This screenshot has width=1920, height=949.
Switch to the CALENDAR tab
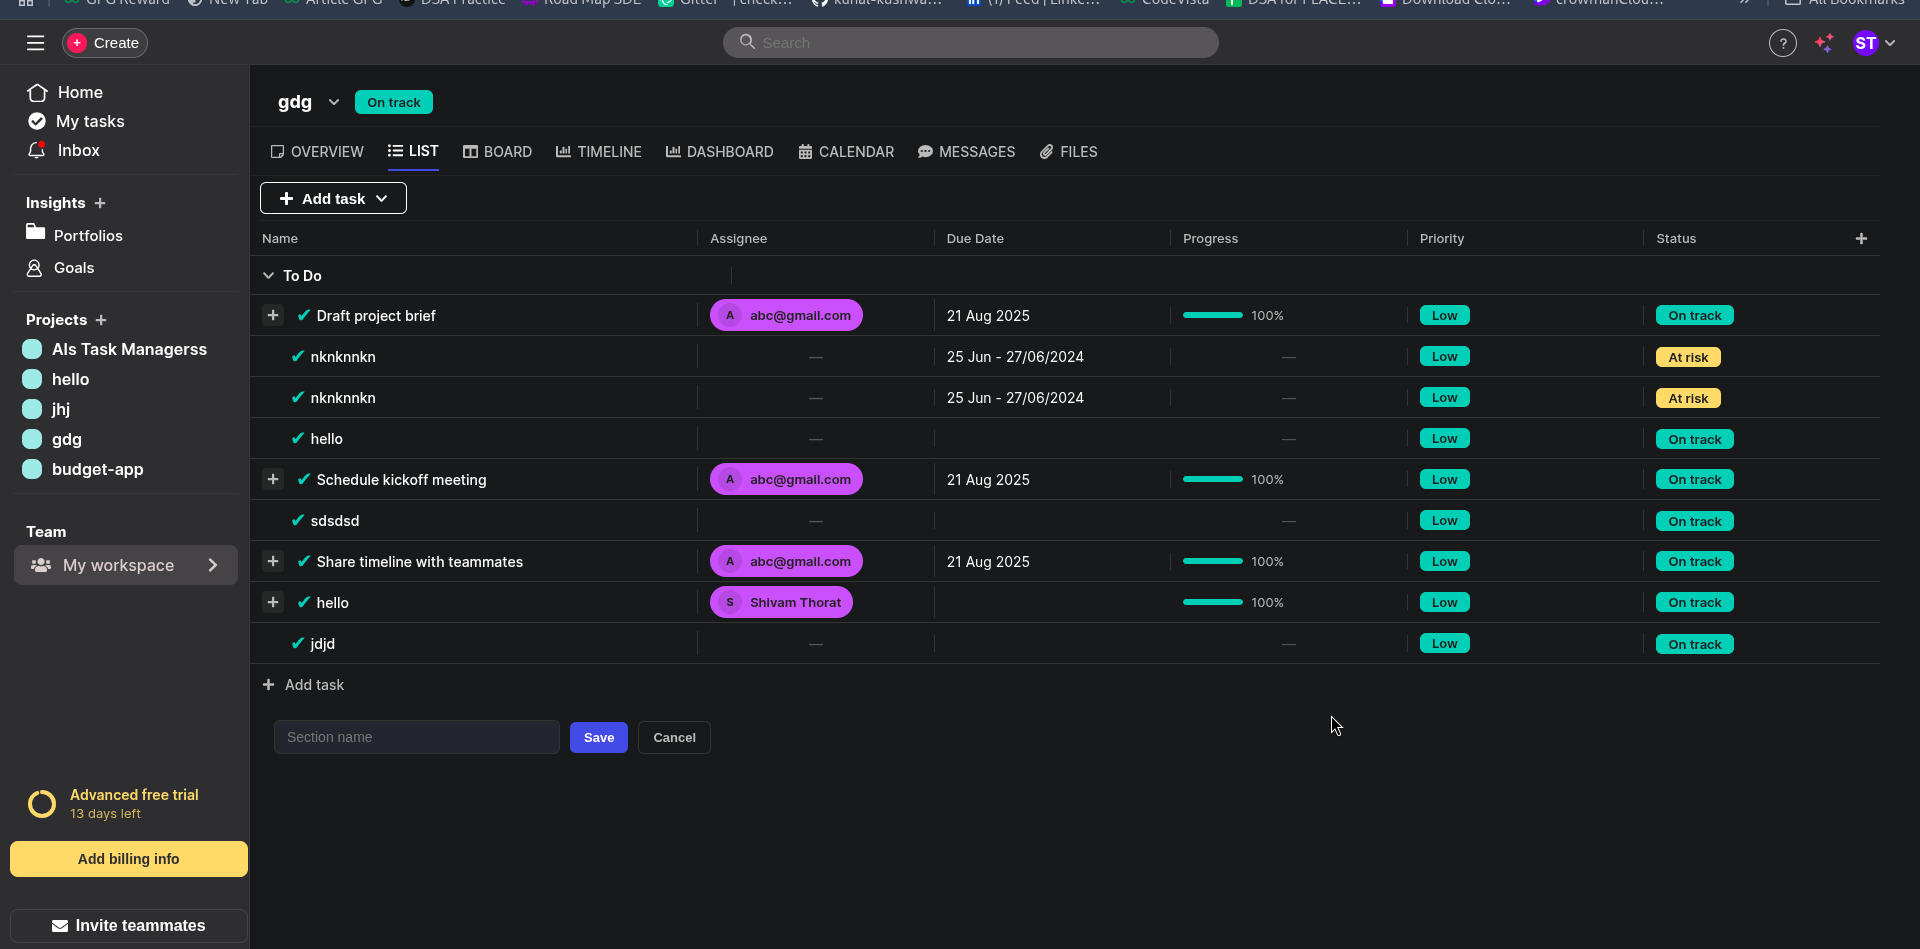pos(846,152)
